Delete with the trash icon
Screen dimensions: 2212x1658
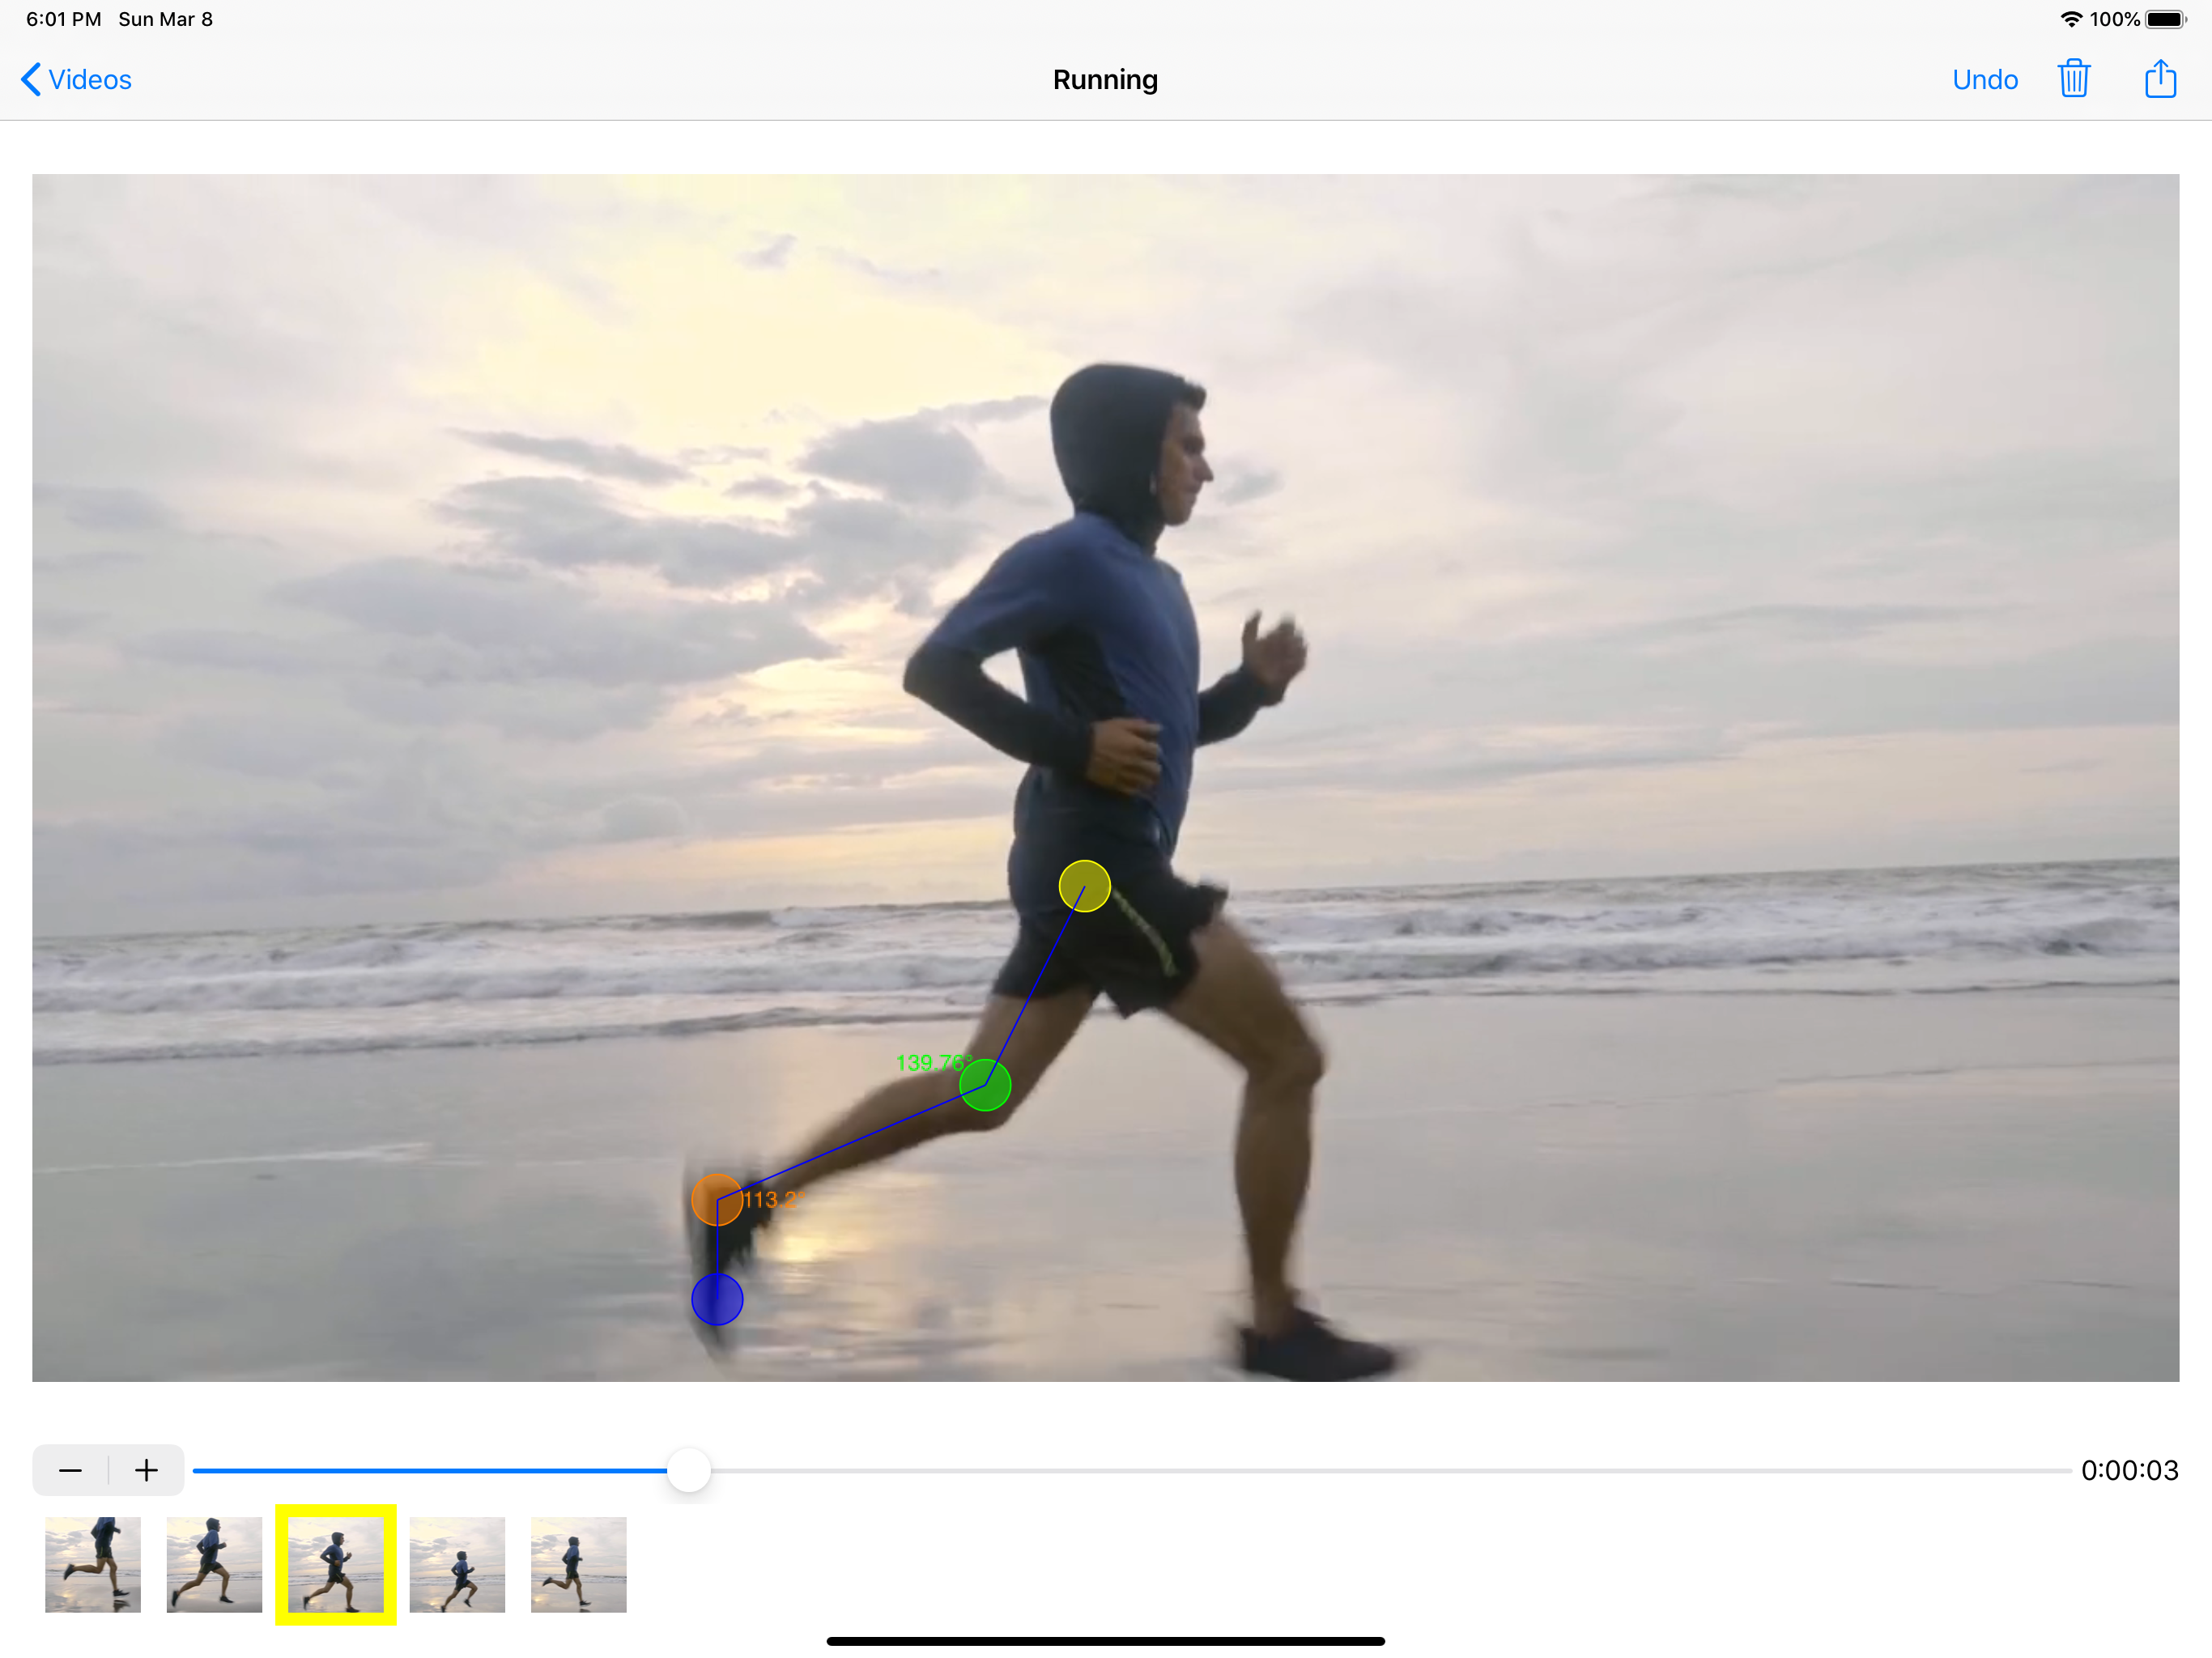pos(2073,78)
